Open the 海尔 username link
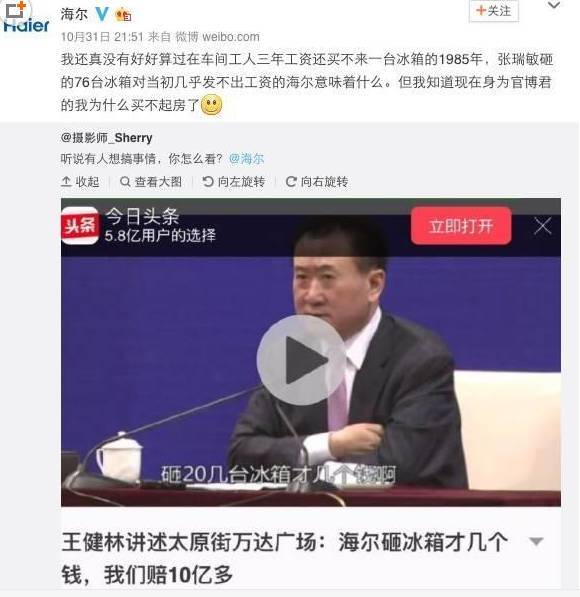Image resolution: width=580 pixels, height=597 pixels. point(74,14)
